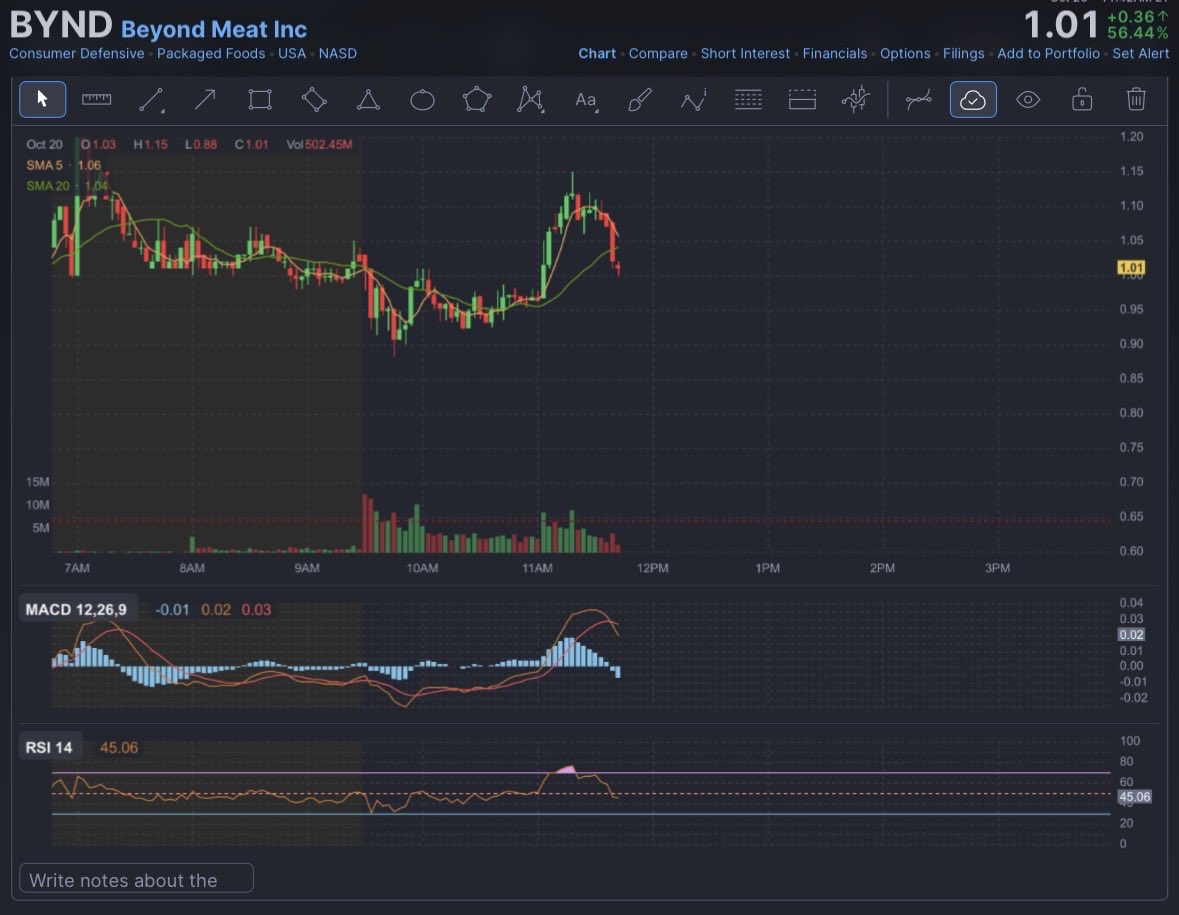Select the brush drawing tool
The width and height of the screenshot is (1179, 915).
640,99
